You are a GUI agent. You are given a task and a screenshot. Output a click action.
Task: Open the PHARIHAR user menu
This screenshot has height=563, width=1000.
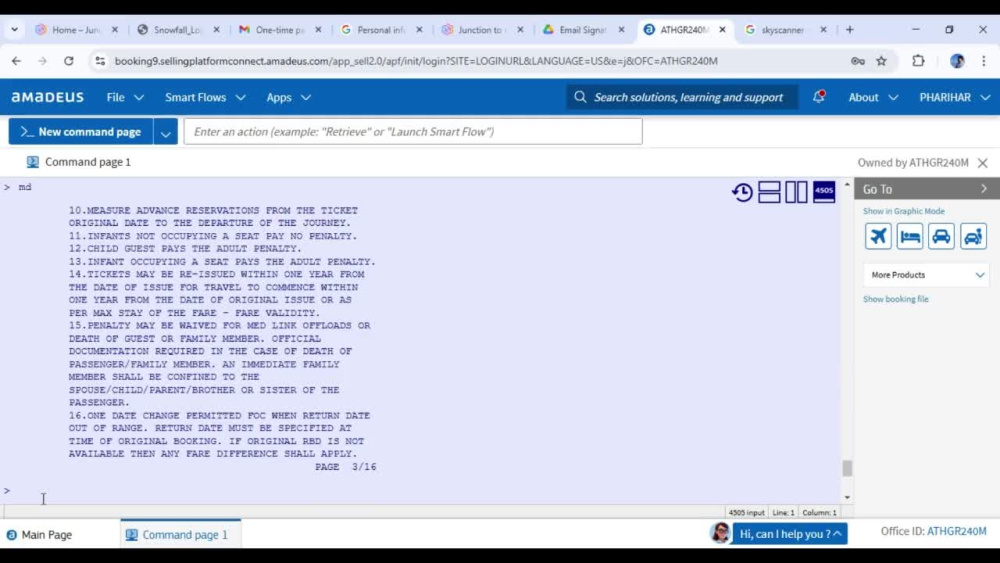click(x=955, y=97)
